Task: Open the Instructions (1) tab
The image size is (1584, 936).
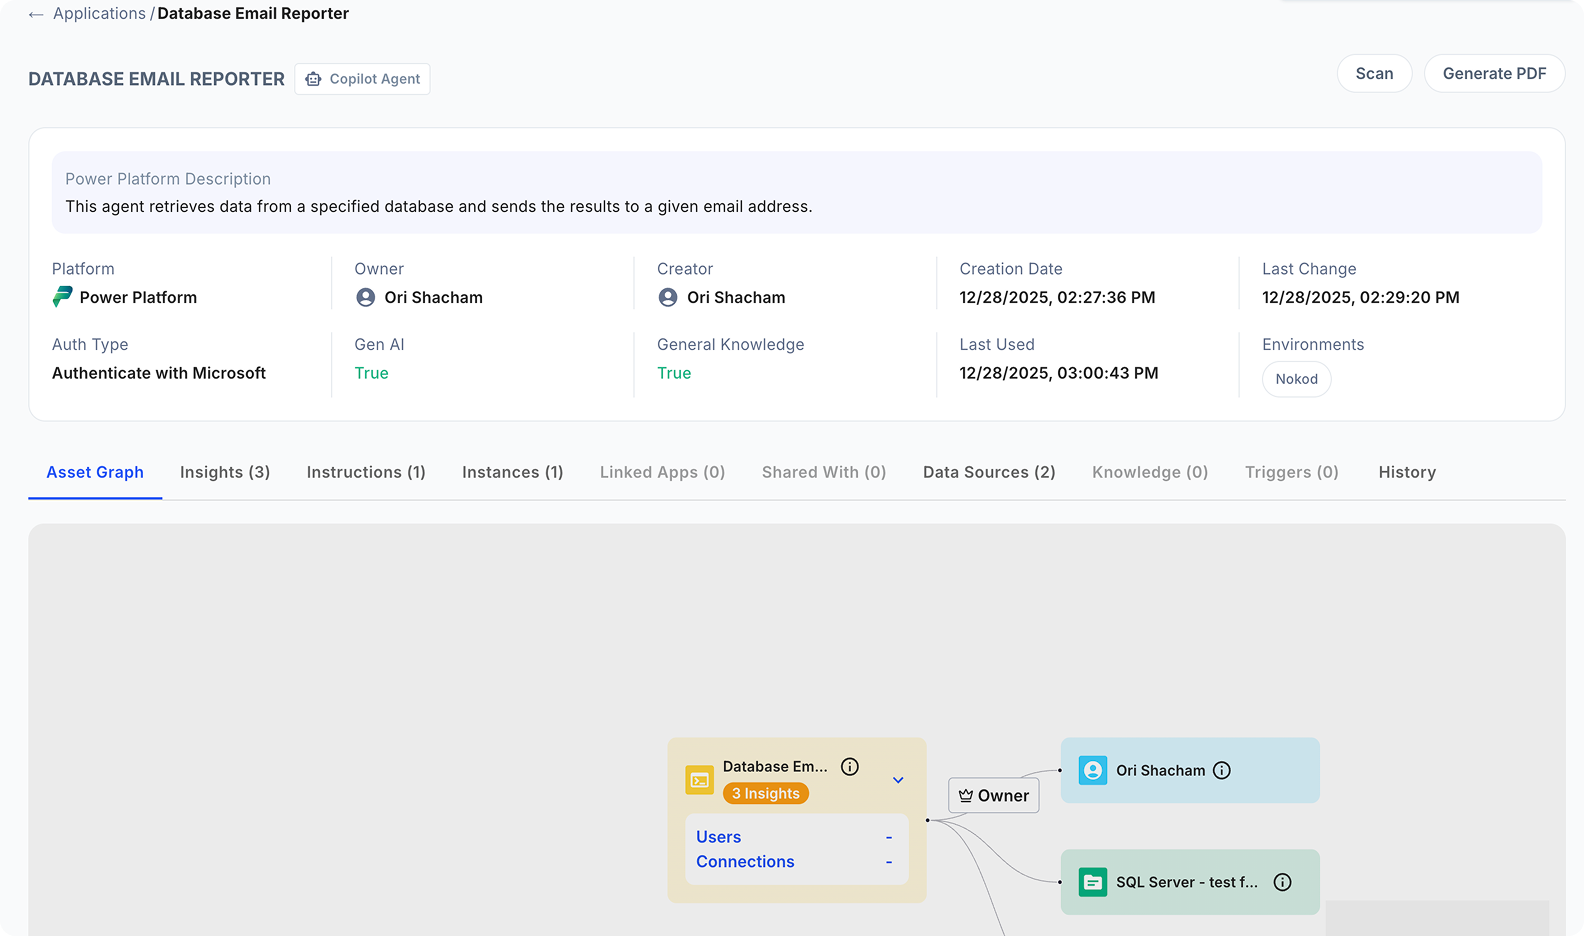Action: pyautogui.click(x=366, y=472)
